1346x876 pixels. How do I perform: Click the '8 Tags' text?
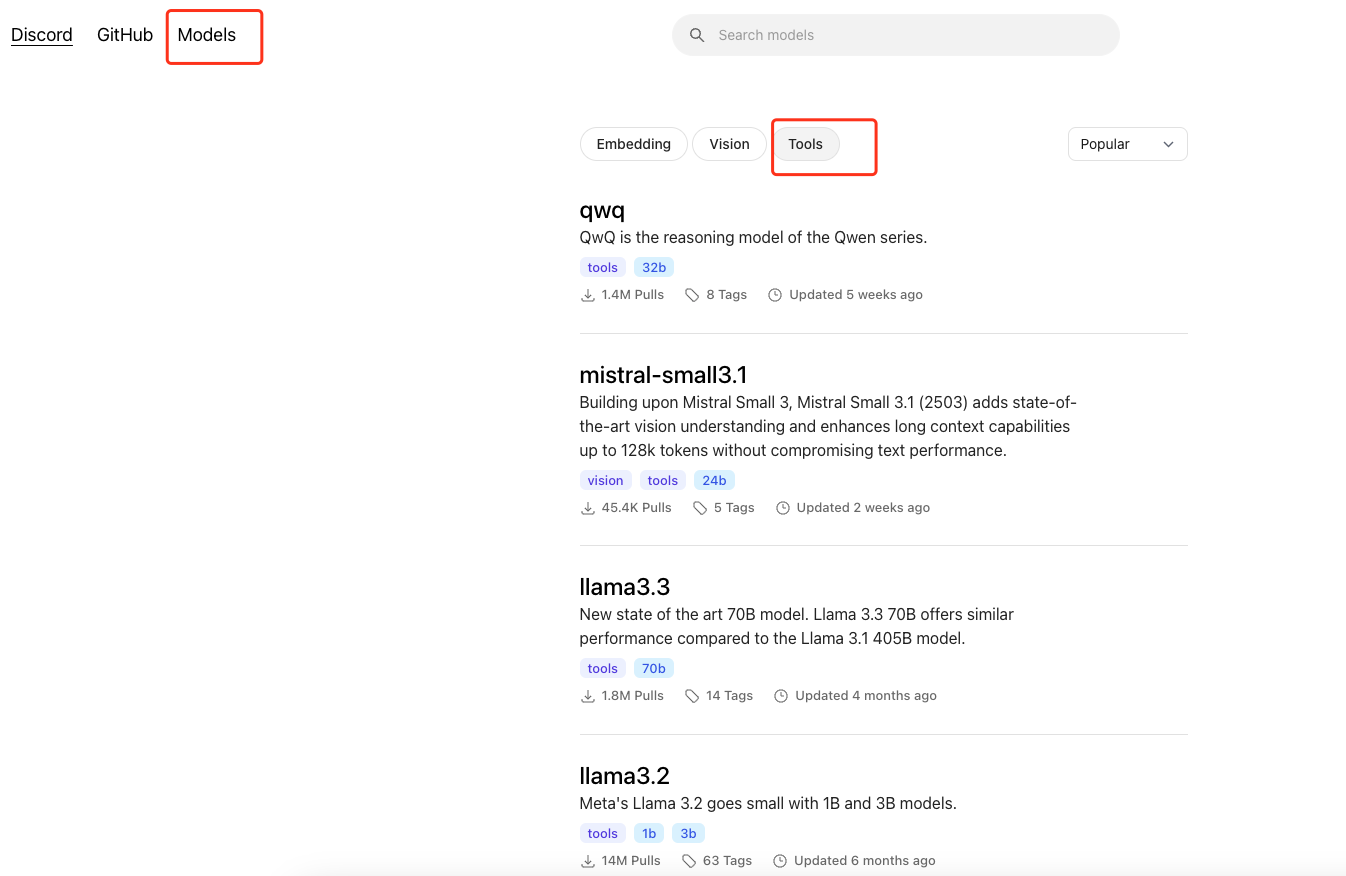click(x=727, y=295)
